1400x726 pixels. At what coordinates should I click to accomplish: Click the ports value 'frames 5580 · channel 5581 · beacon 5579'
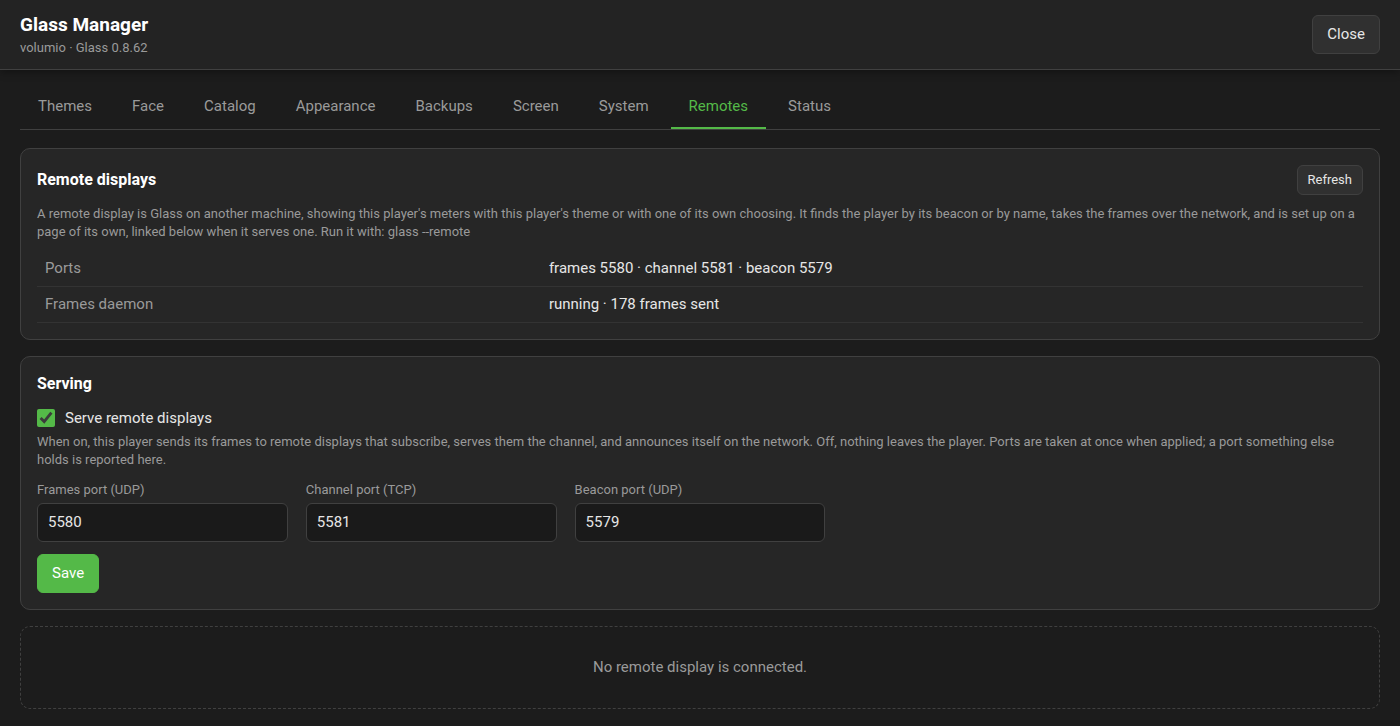[691, 268]
